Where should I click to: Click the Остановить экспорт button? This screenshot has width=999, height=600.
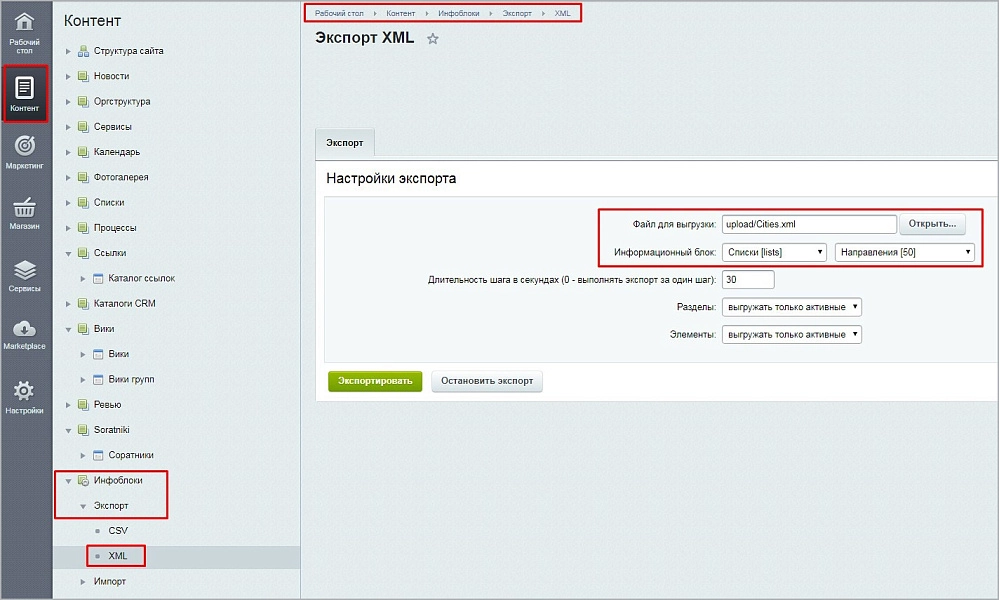click(487, 381)
